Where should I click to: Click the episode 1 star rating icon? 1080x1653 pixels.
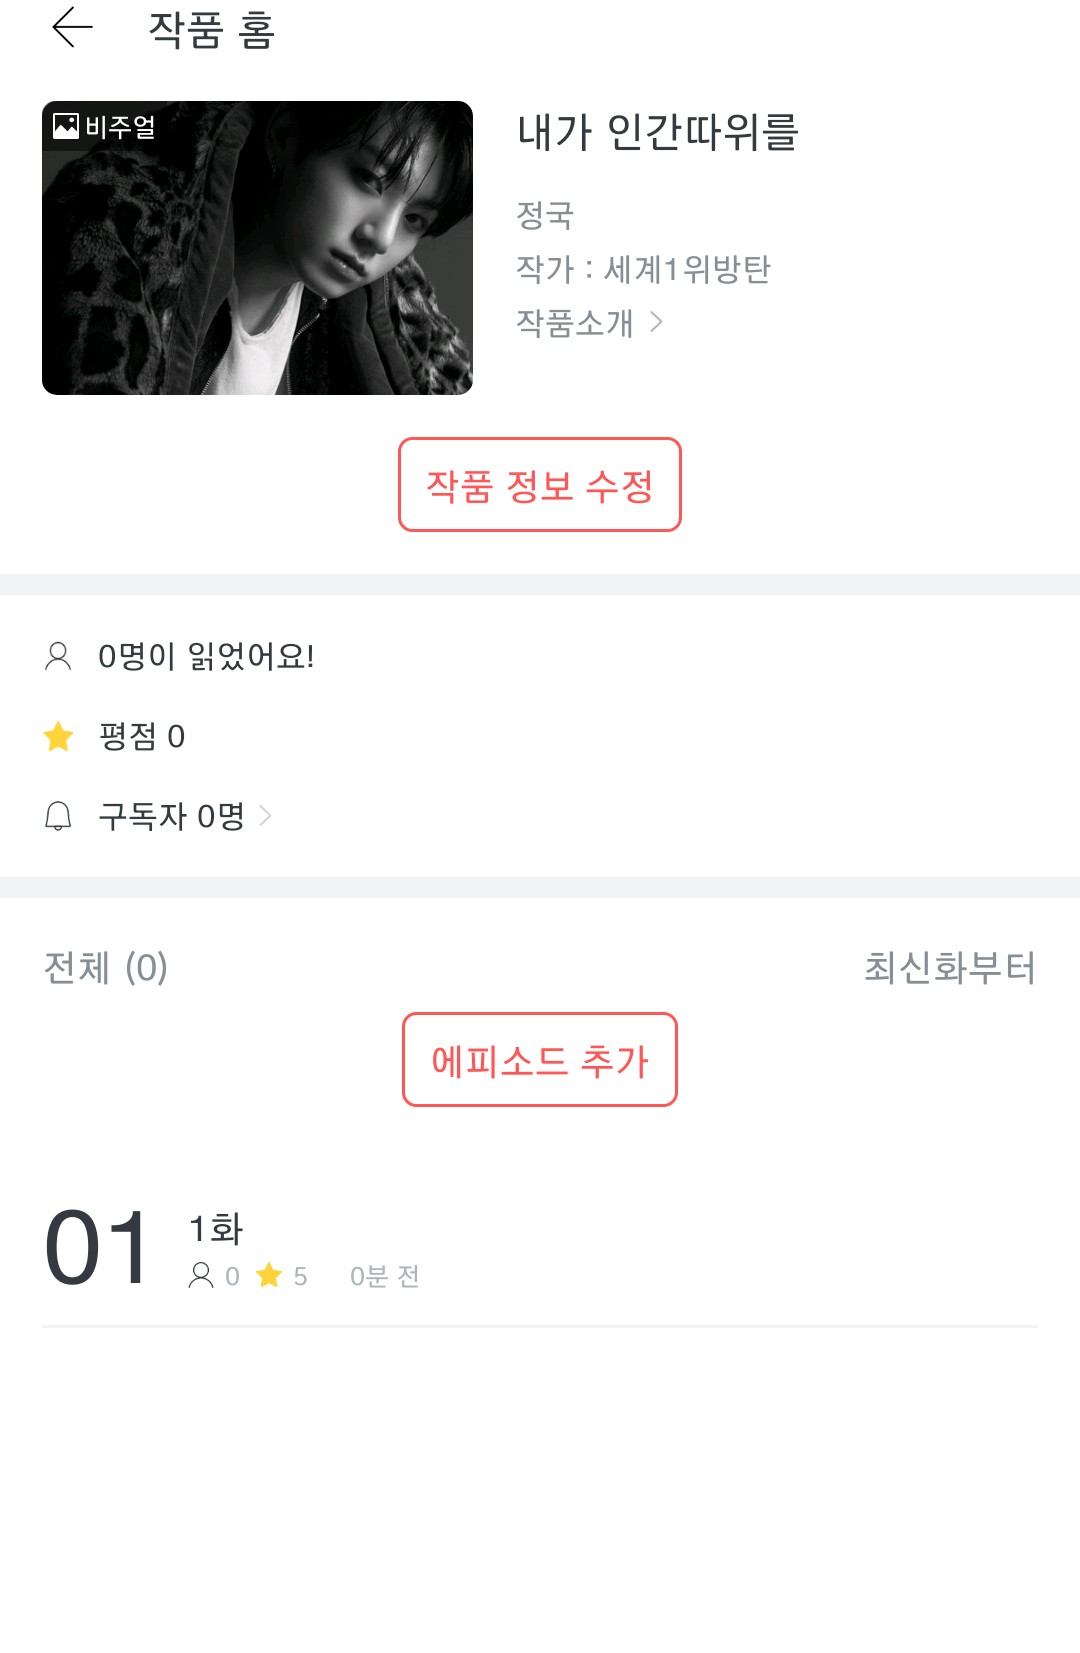tap(269, 1275)
